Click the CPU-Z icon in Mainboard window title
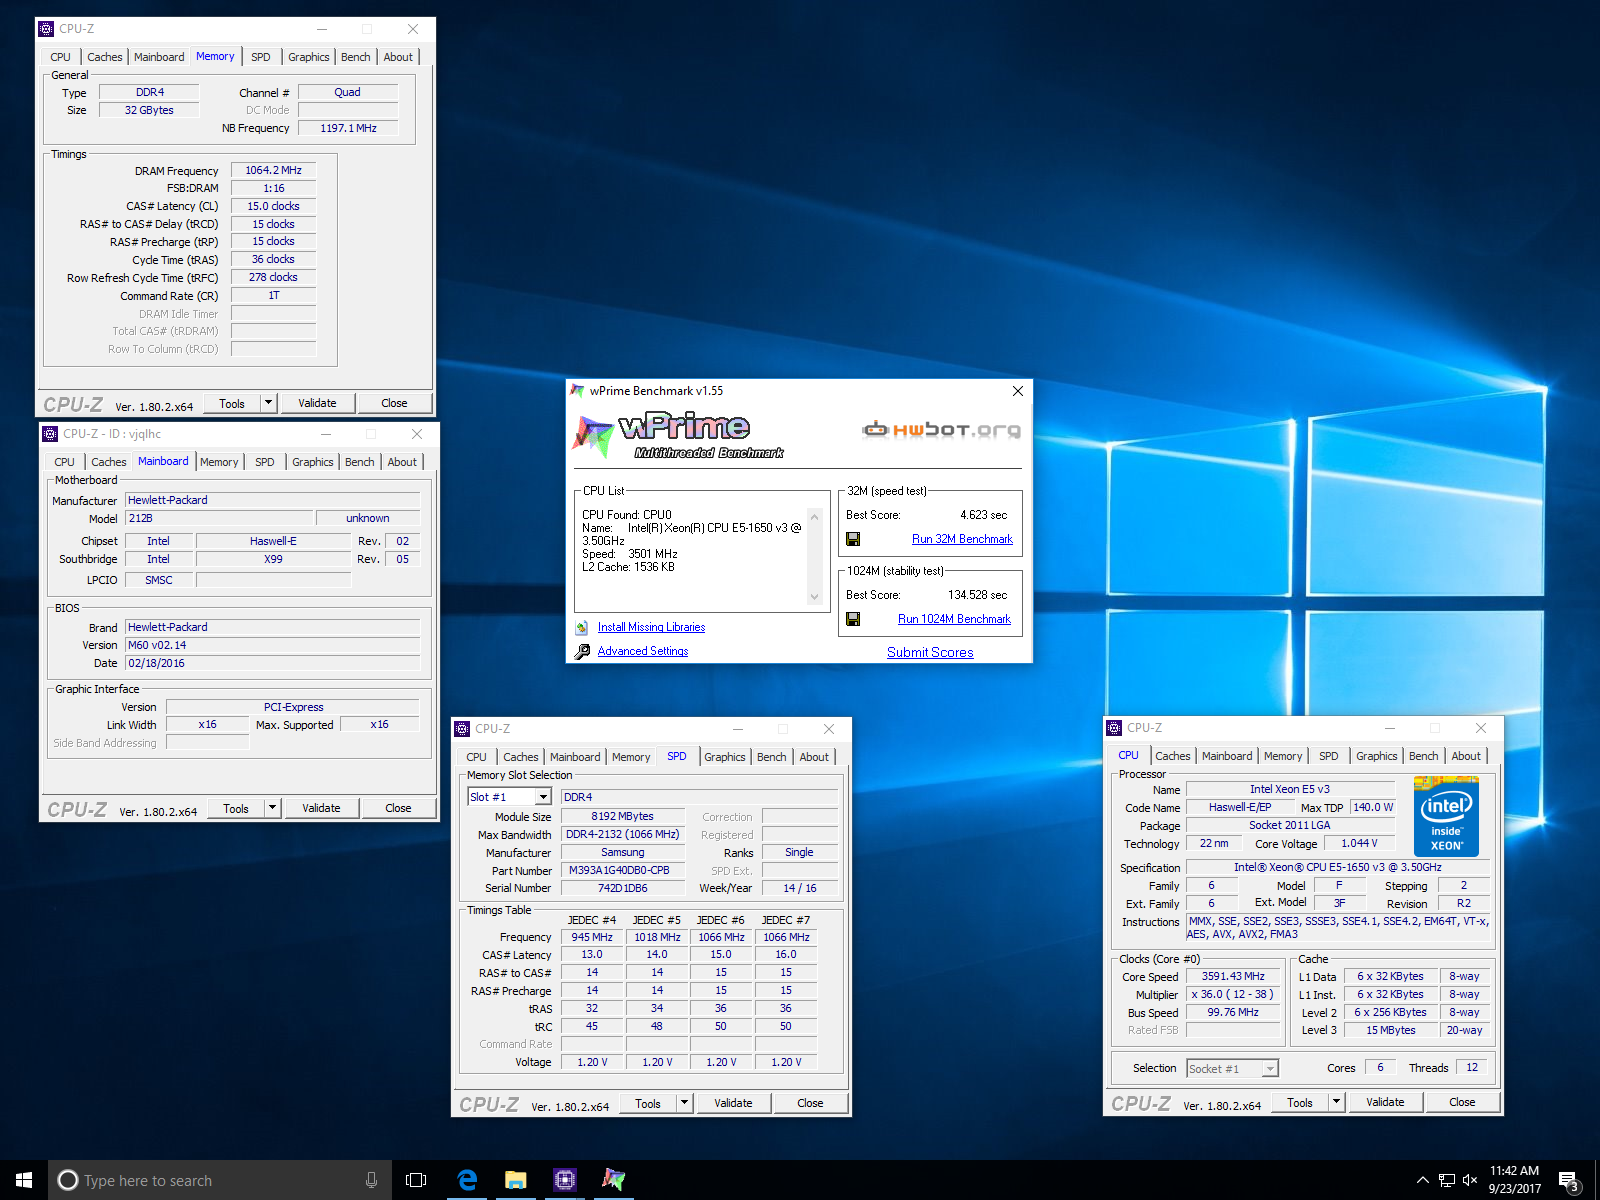This screenshot has width=1600, height=1200. point(50,434)
